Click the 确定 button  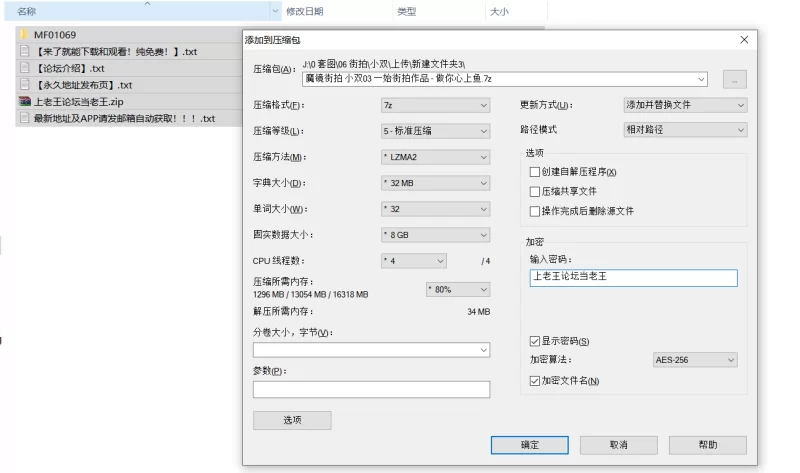click(530, 444)
